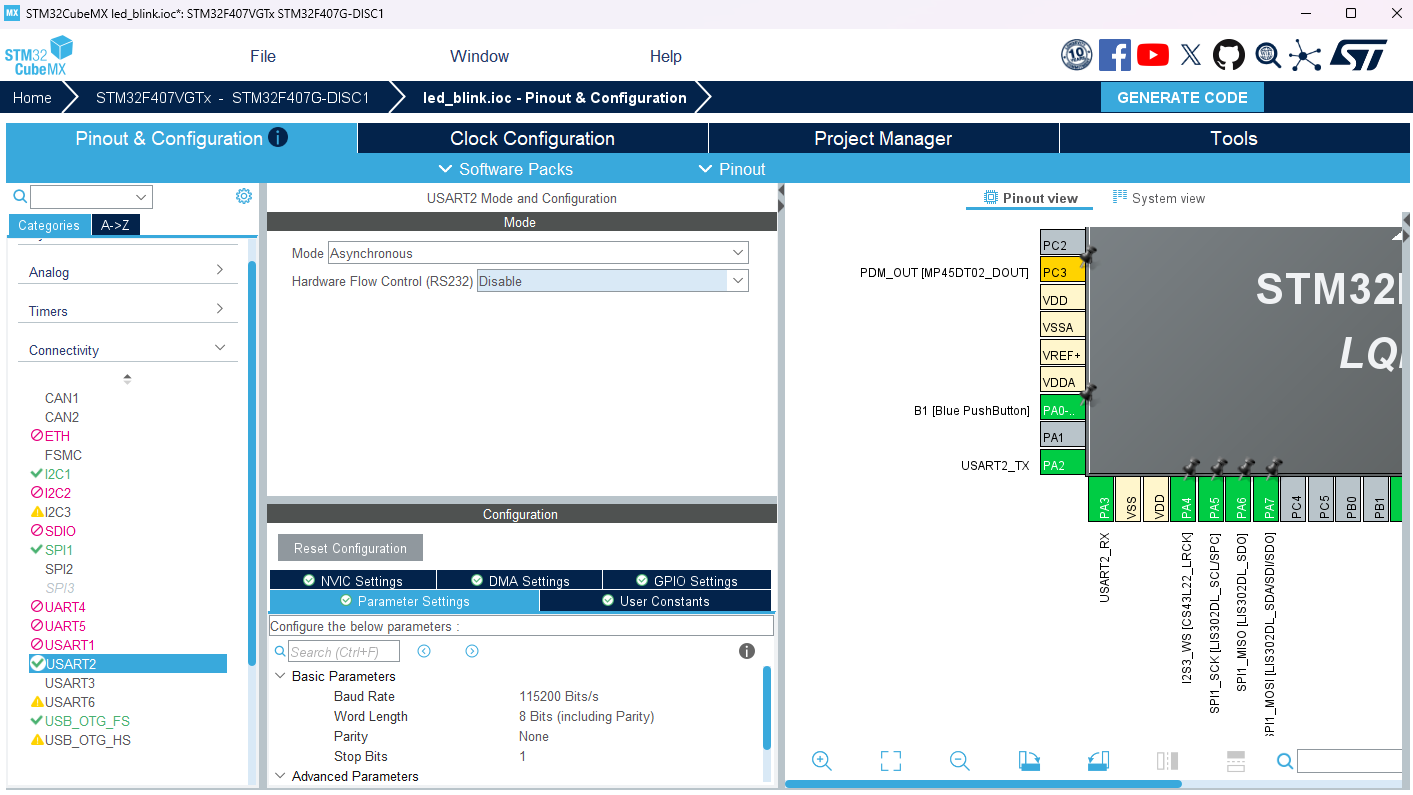Screen dimensions: 1413x795
Task: Click the Reset Configuration button
Action: pos(350,548)
